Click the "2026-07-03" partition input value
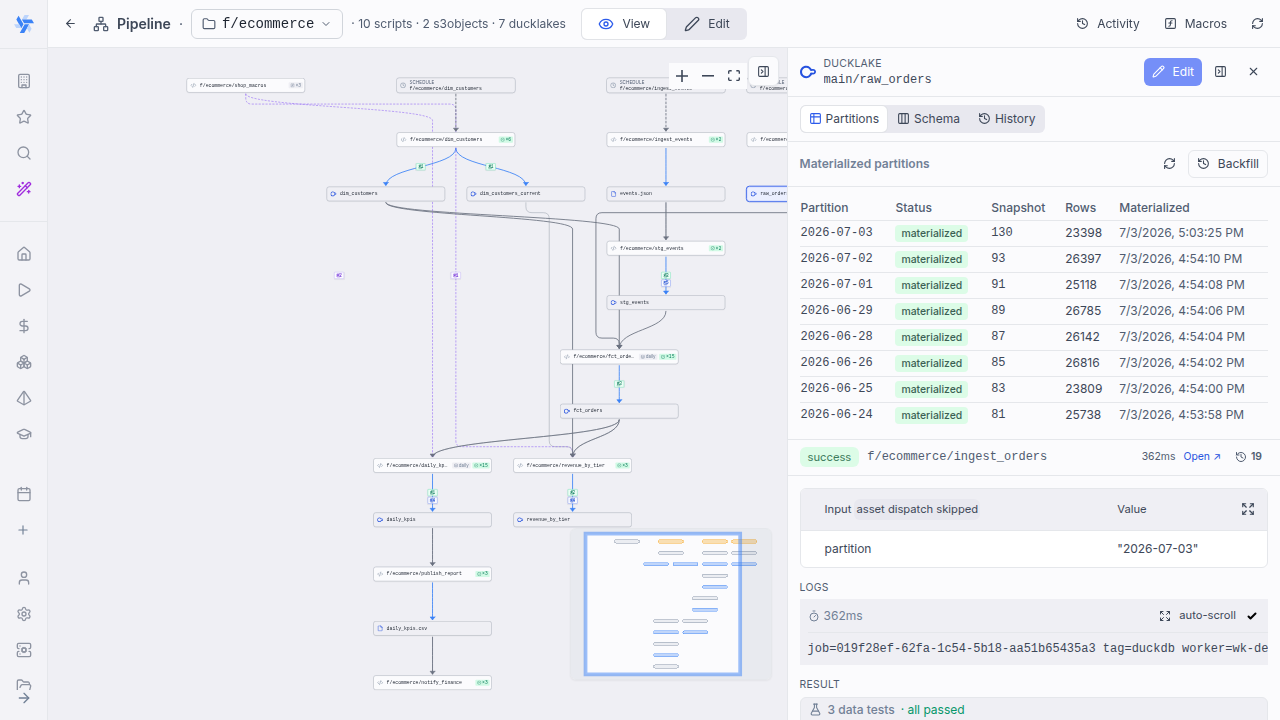This screenshot has width=1280, height=720. click(1157, 549)
